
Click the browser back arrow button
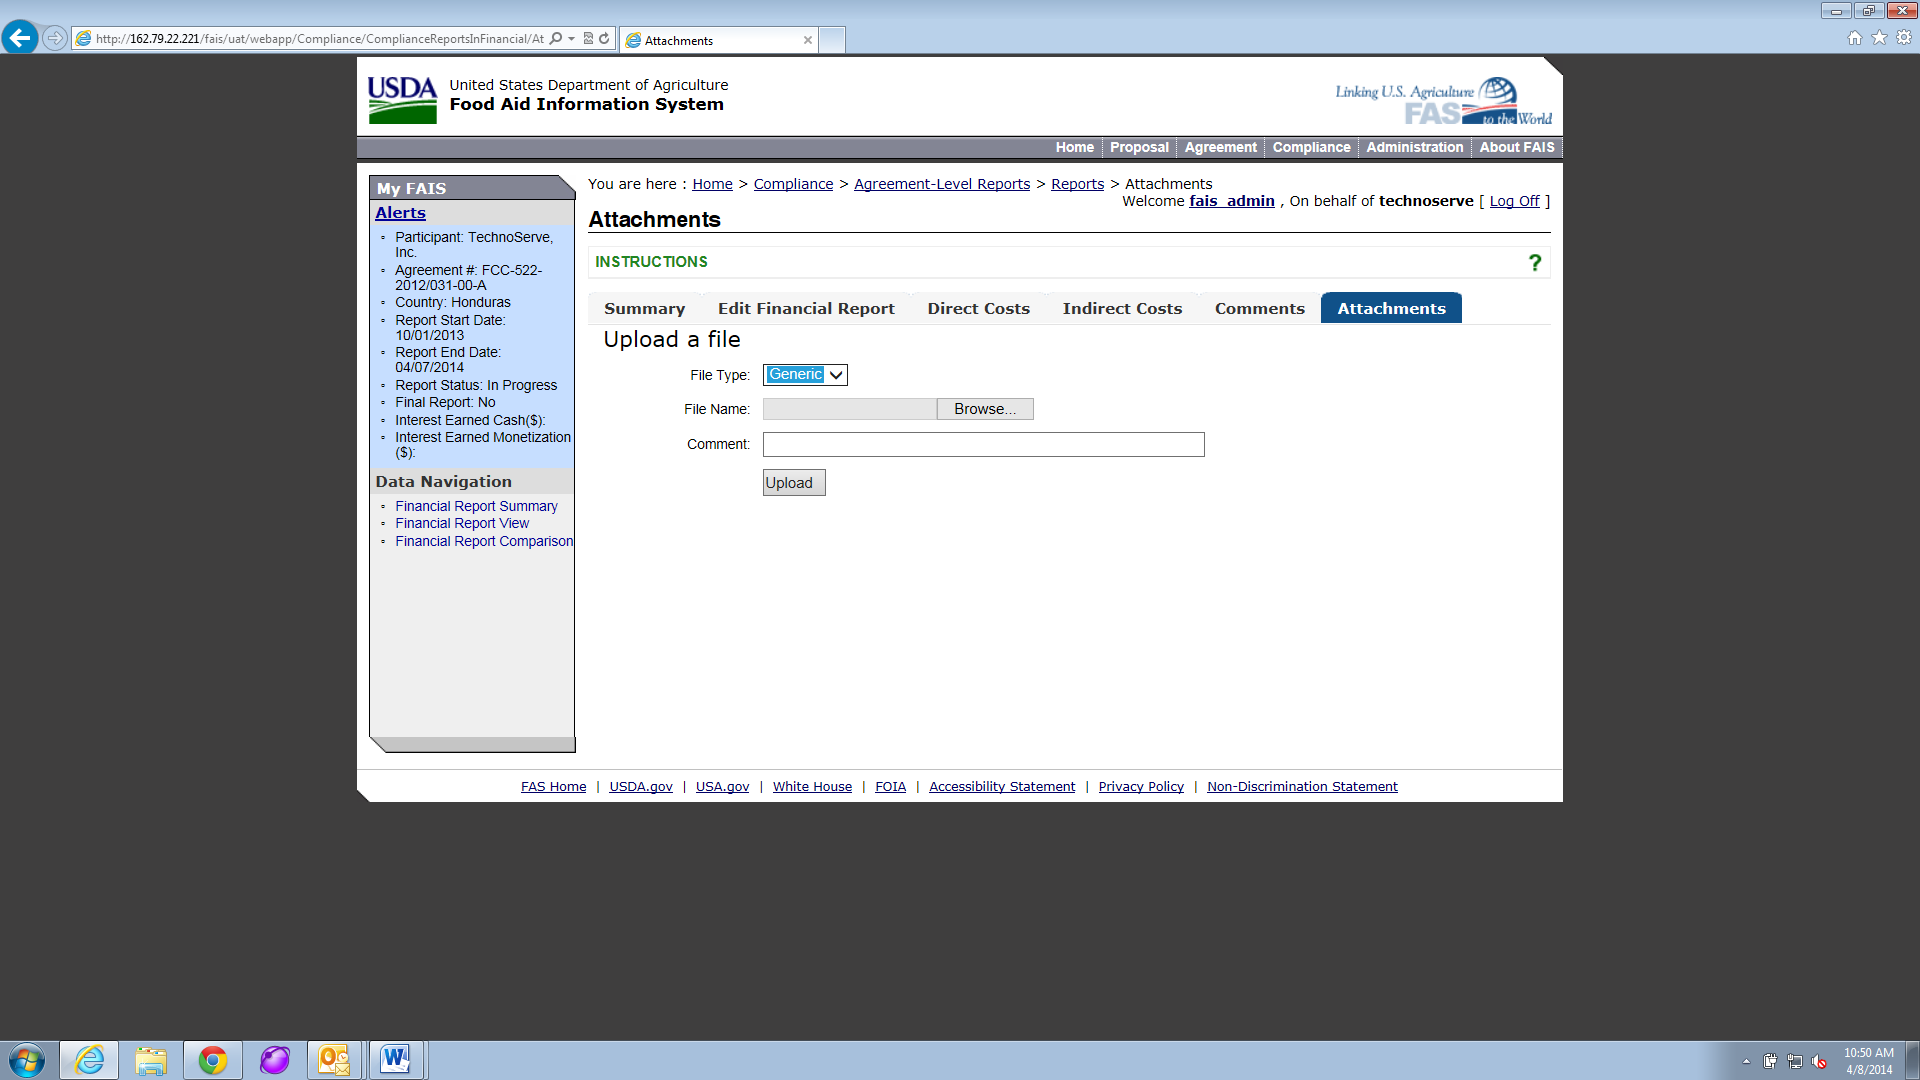click(x=20, y=38)
